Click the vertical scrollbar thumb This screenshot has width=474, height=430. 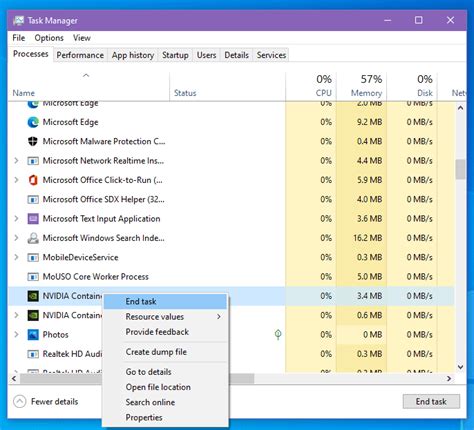coord(460,169)
